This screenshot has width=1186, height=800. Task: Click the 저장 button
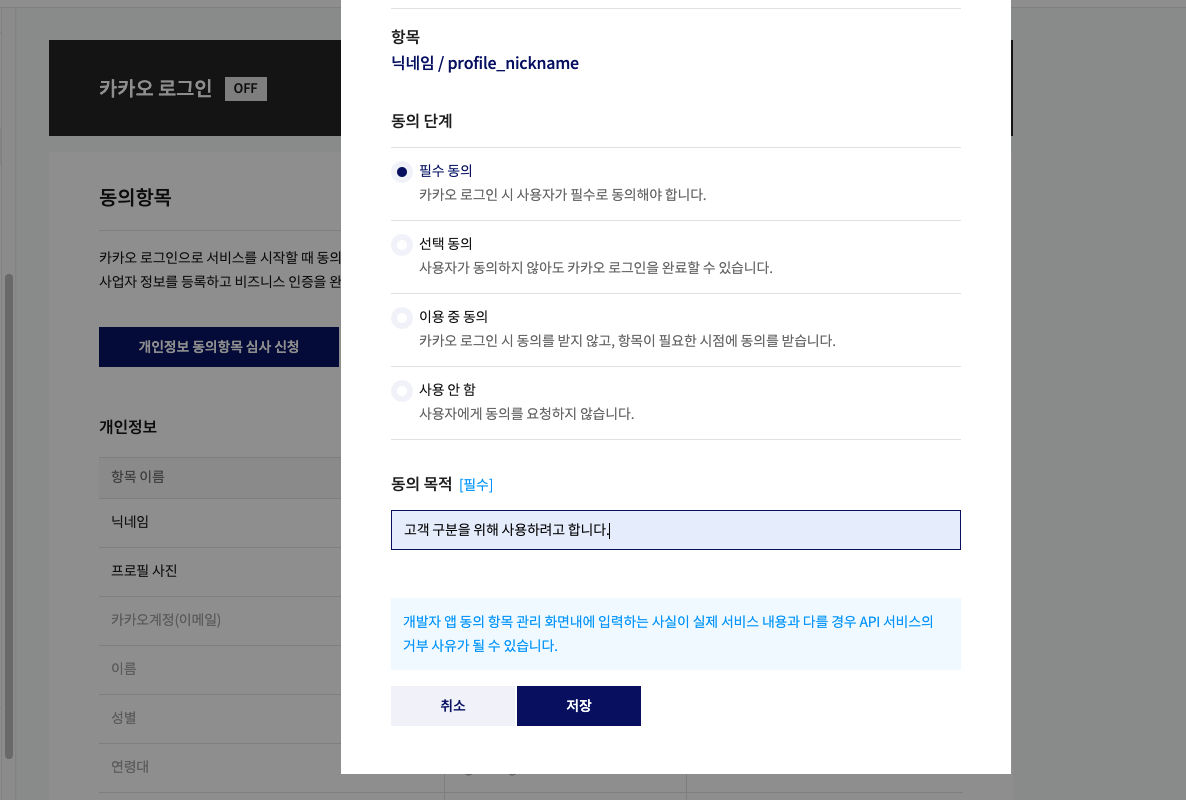[579, 705]
